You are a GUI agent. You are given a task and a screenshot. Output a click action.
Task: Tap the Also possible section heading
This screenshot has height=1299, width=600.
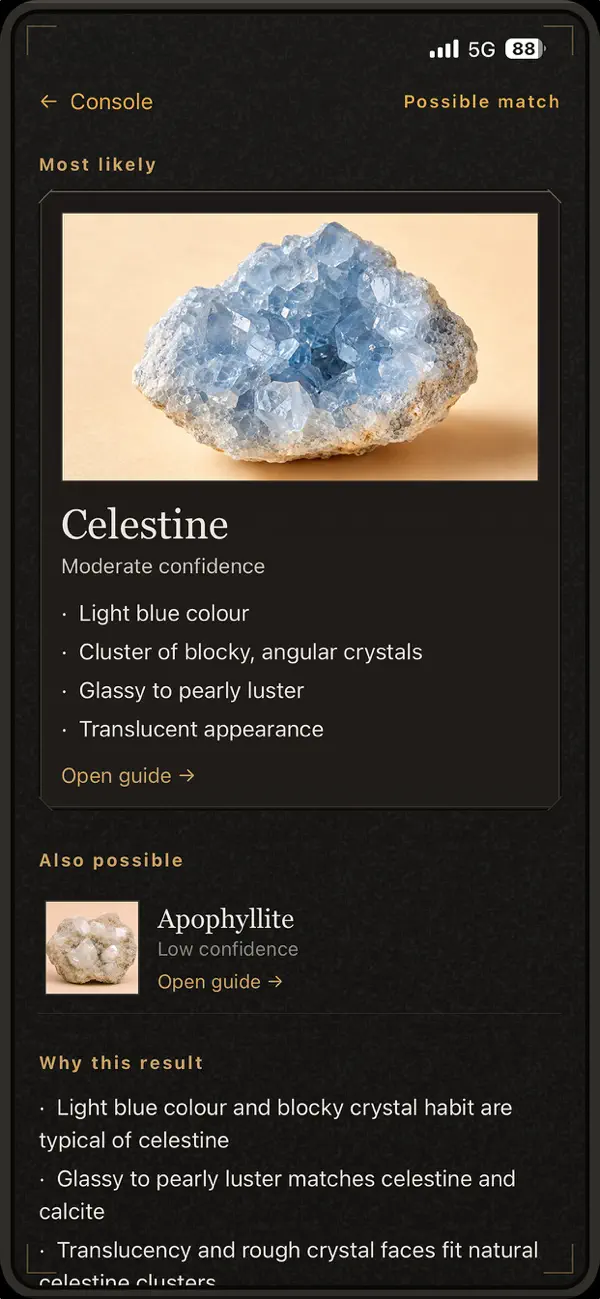tap(111, 861)
